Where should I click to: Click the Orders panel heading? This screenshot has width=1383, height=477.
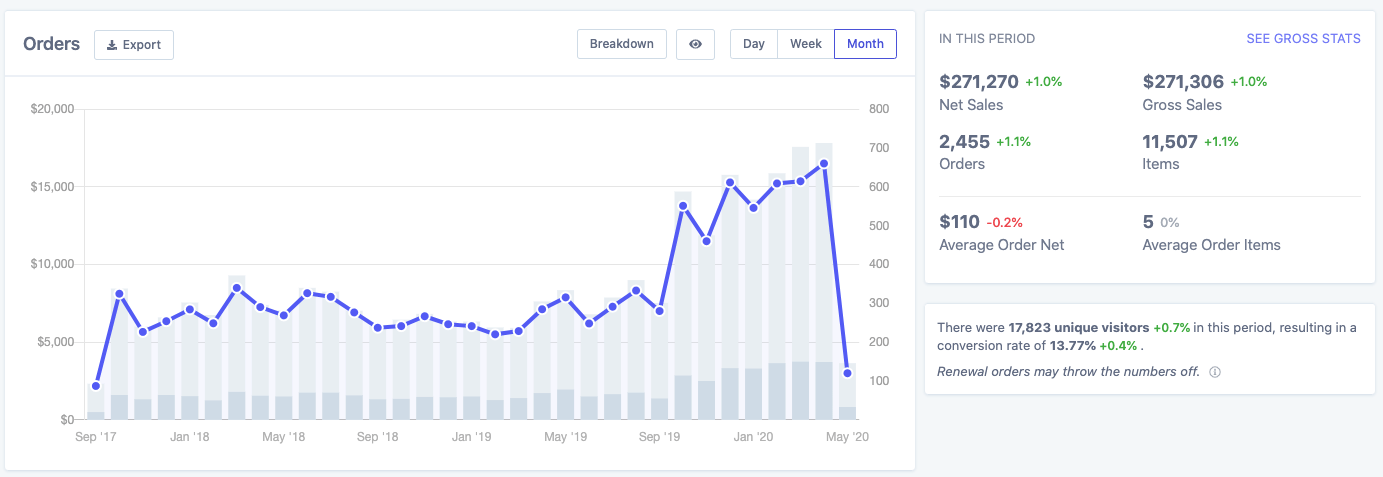click(x=51, y=44)
